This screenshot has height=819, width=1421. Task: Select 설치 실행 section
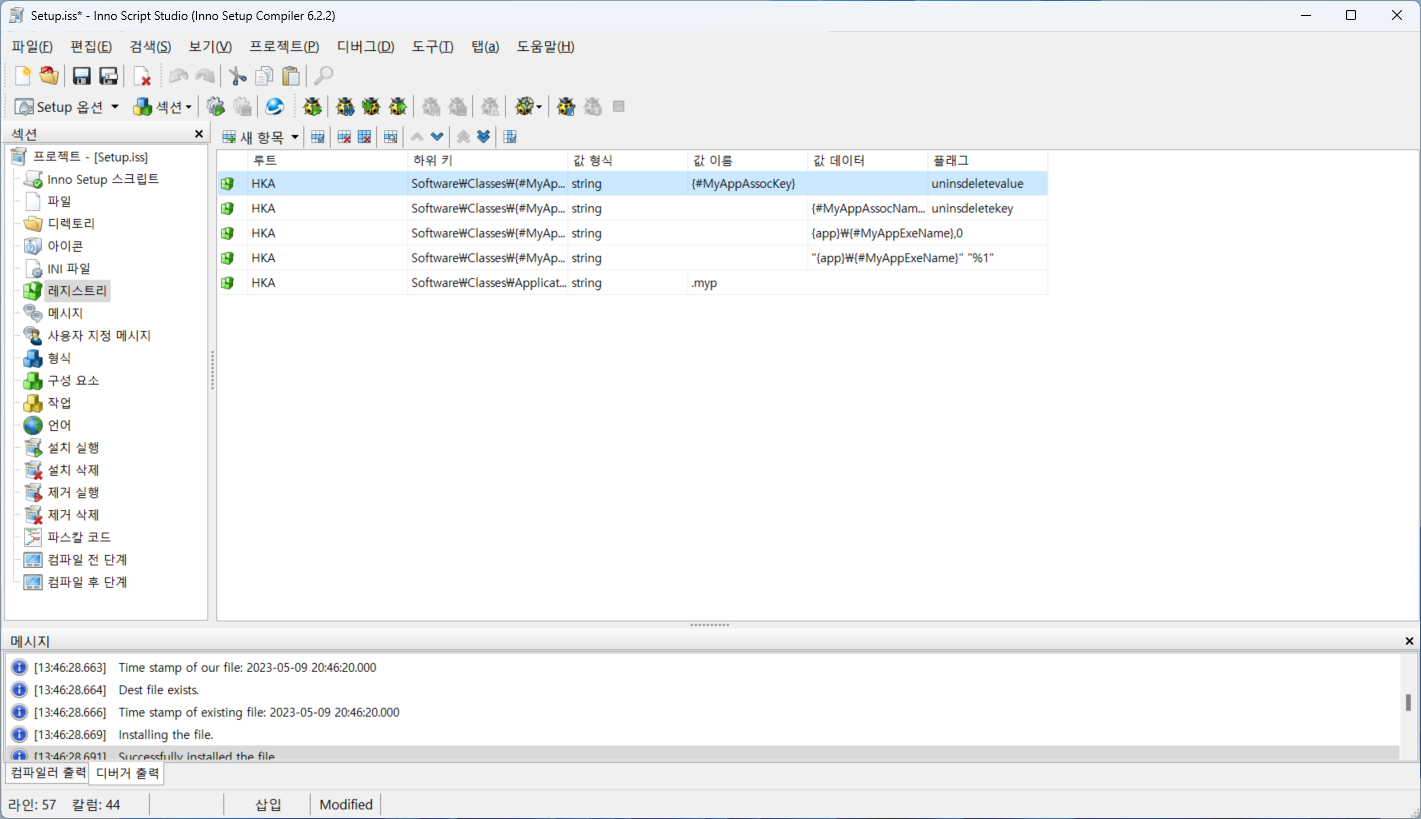[x=73, y=447]
